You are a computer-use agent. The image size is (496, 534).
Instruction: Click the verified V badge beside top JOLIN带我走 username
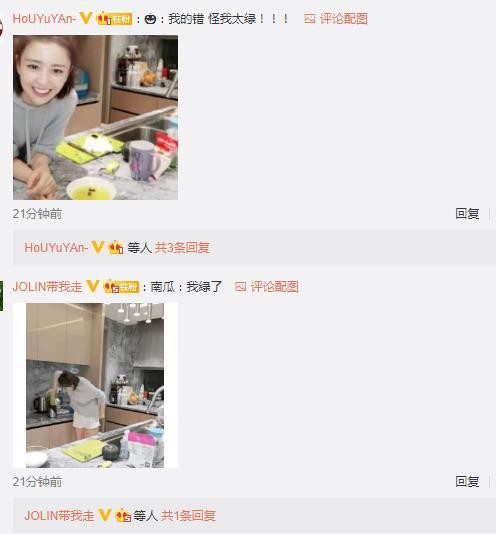tap(93, 286)
